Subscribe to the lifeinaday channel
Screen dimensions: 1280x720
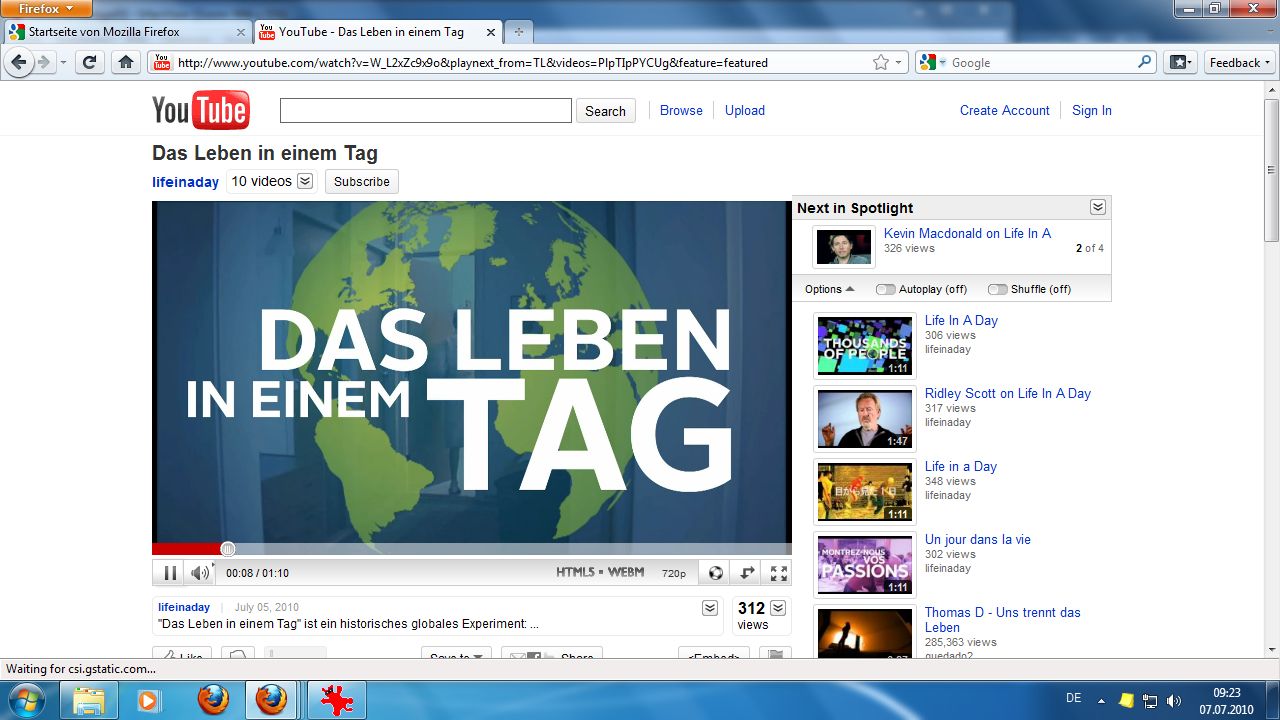tap(361, 181)
